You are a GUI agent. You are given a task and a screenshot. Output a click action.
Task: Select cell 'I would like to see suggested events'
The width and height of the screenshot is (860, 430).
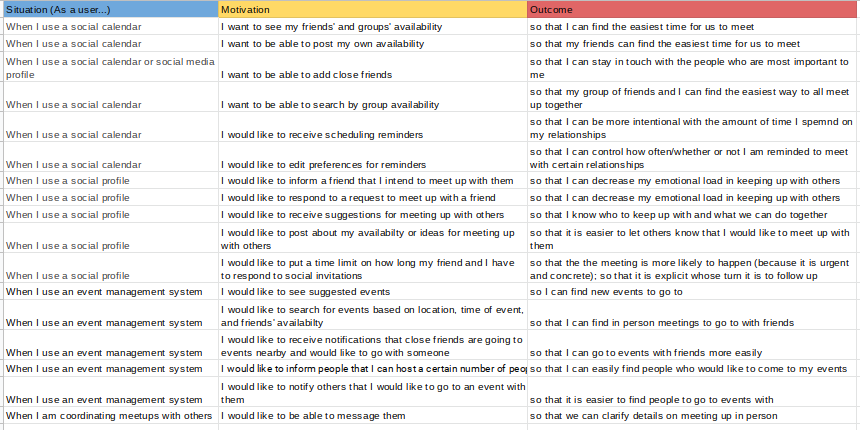(373, 291)
